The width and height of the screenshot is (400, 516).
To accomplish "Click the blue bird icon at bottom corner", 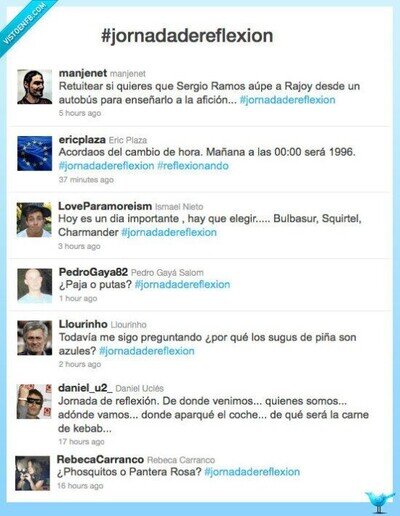I will pyautogui.click(x=379, y=502).
